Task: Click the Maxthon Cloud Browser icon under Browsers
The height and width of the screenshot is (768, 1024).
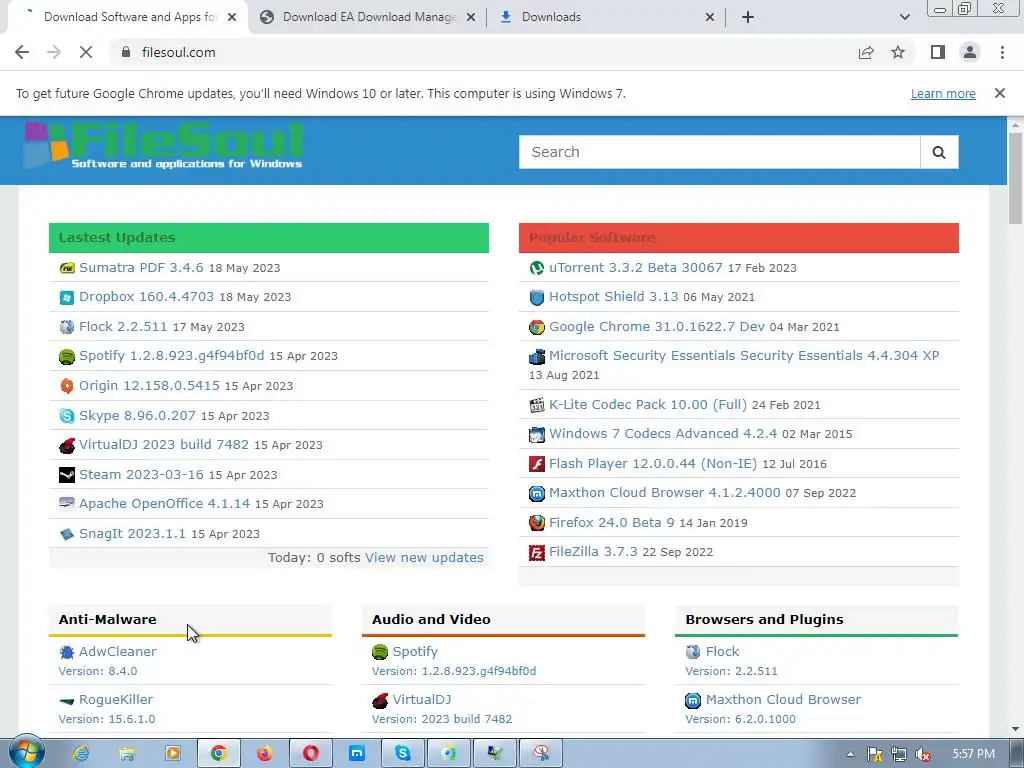Action: point(693,700)
